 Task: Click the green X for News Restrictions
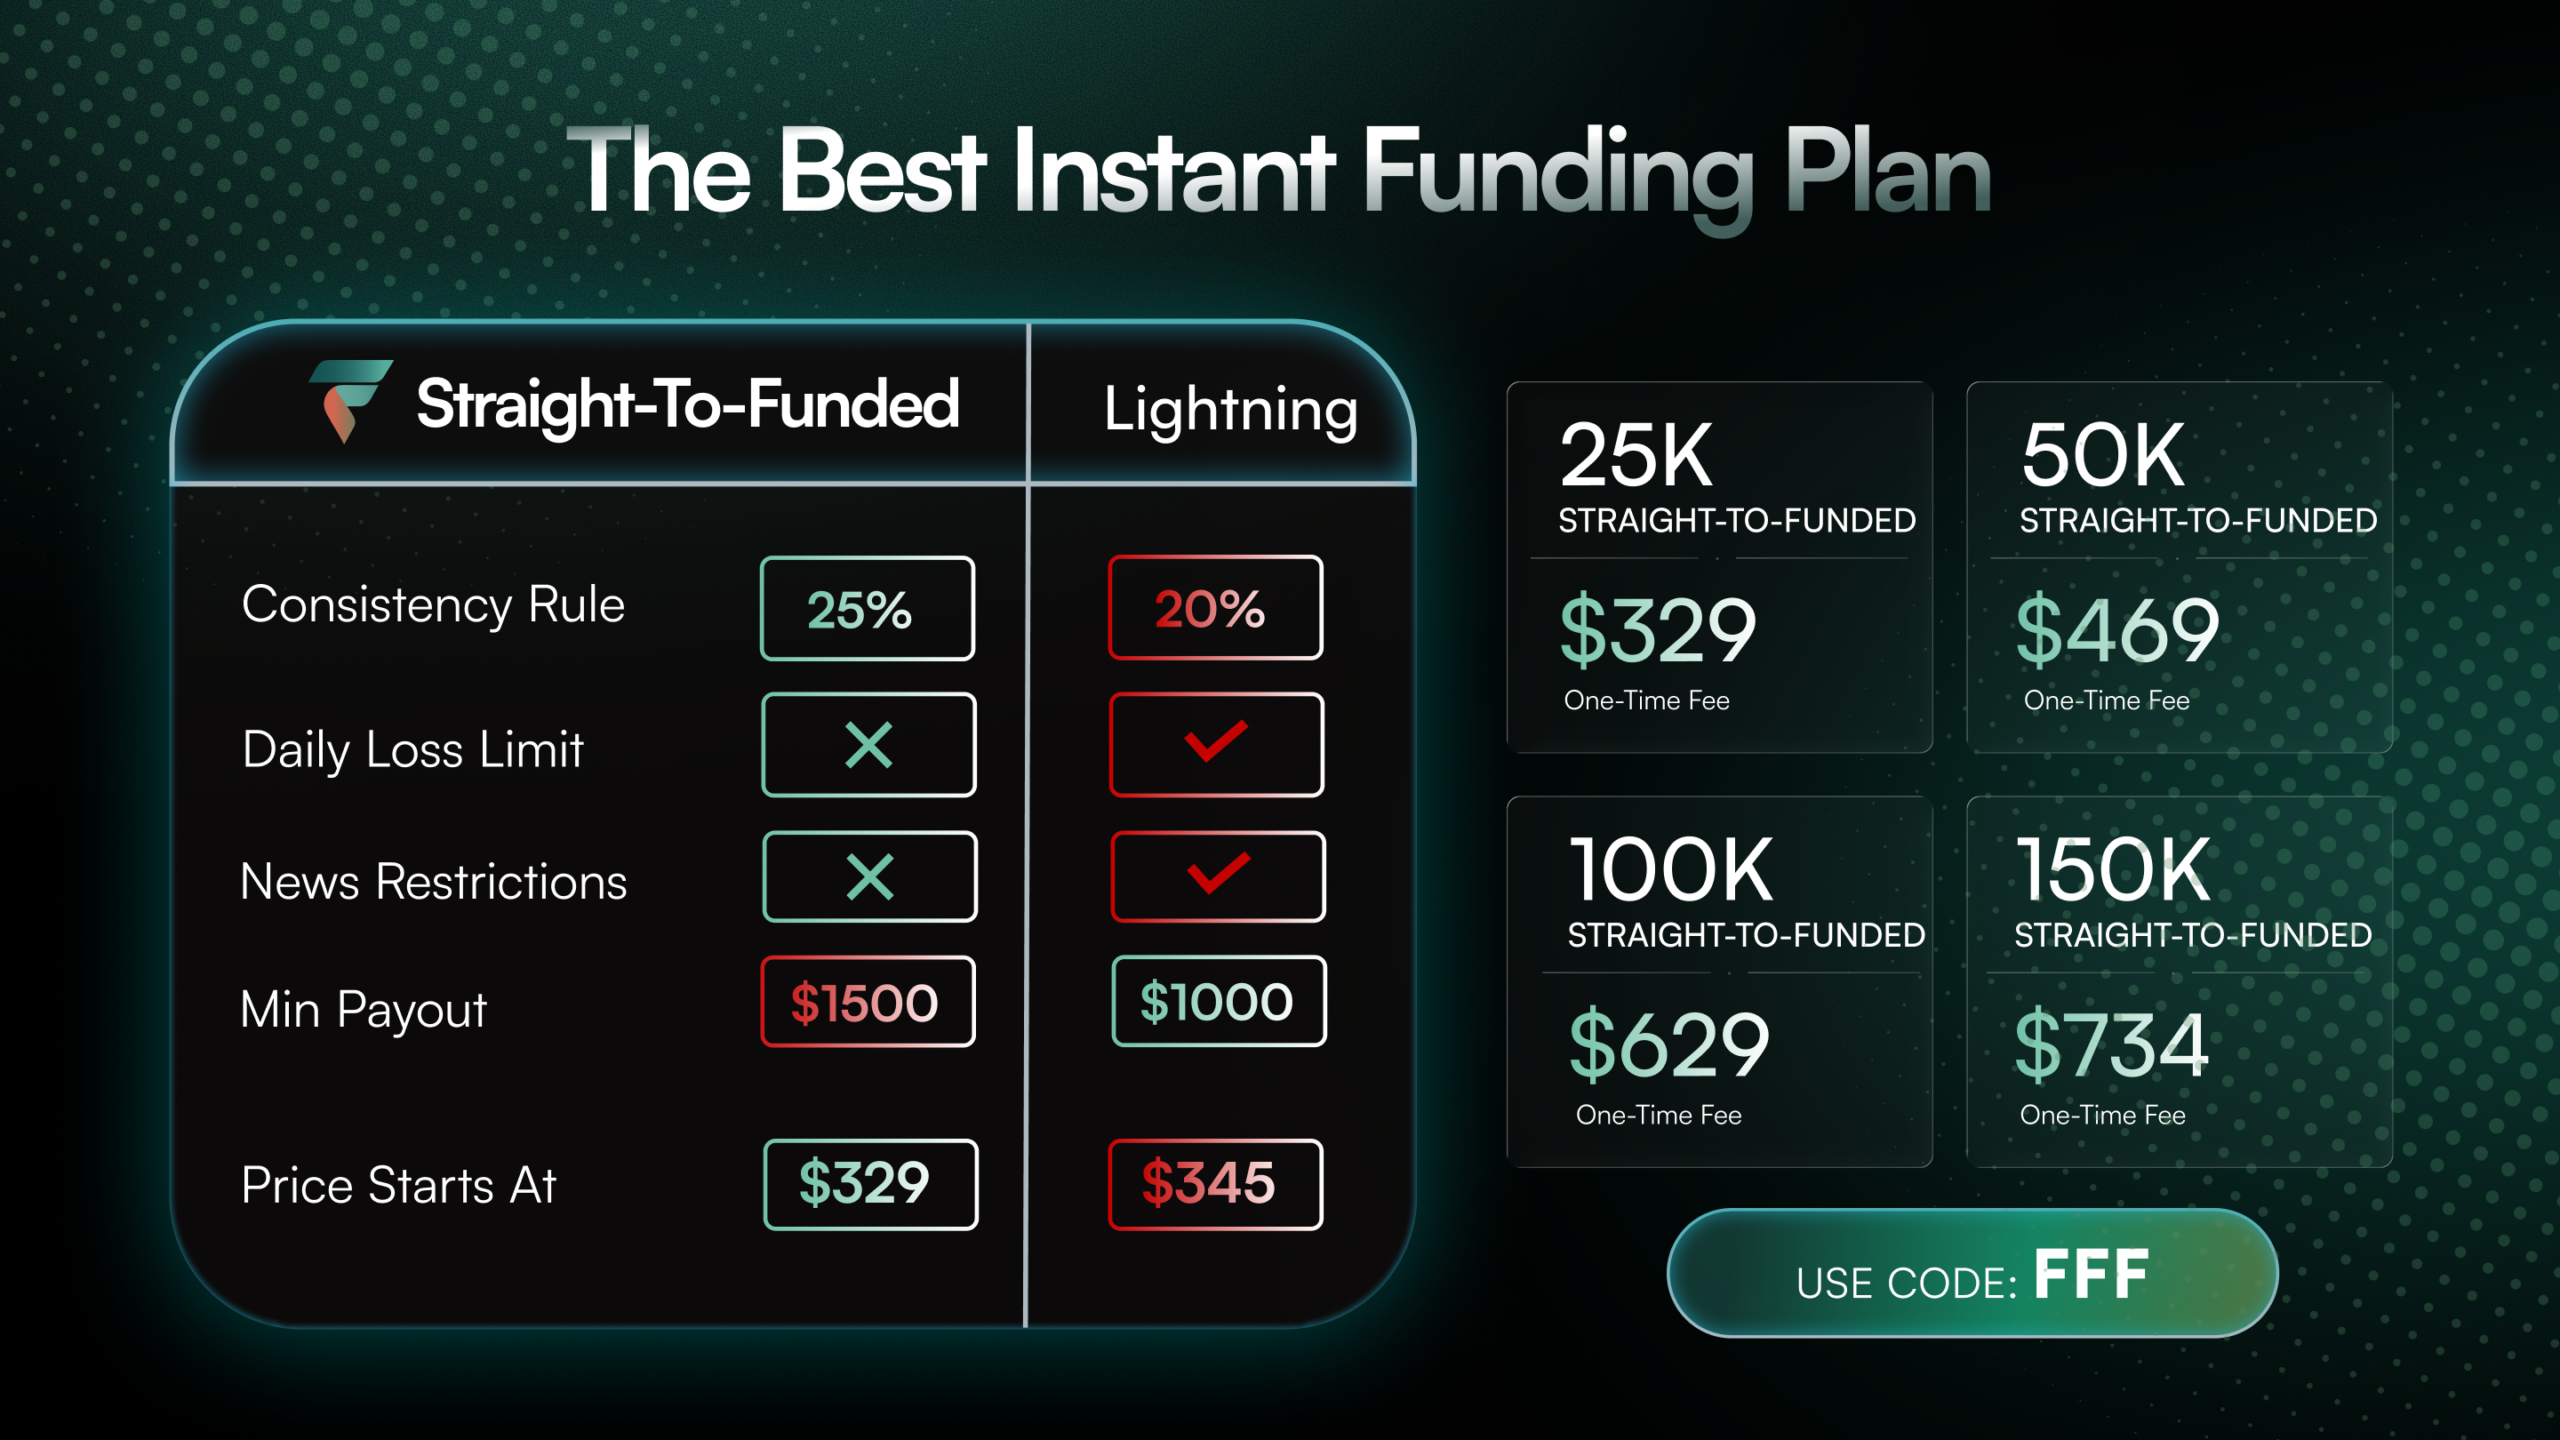[869, 877]
